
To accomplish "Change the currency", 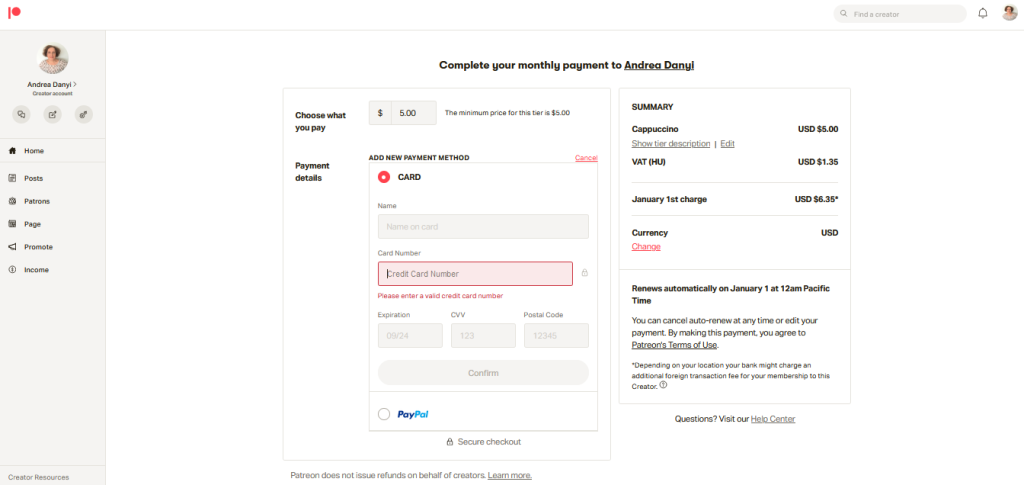I will point(646,247).
